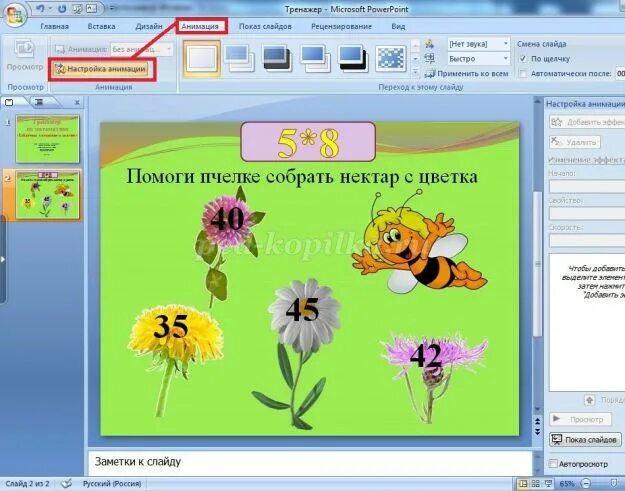
Task: Choose the fifth transition effect with black backdrop
Action: tap(352, 59)
